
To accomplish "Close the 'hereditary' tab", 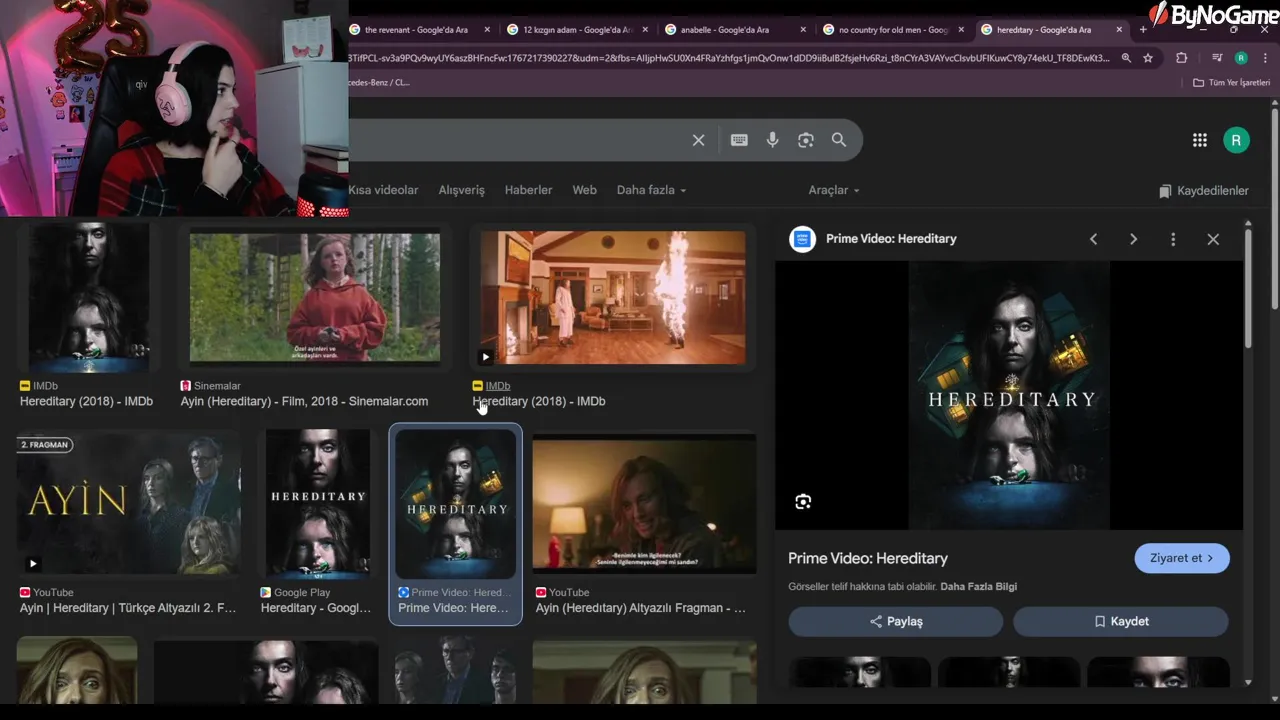I will coord(1118,30).
